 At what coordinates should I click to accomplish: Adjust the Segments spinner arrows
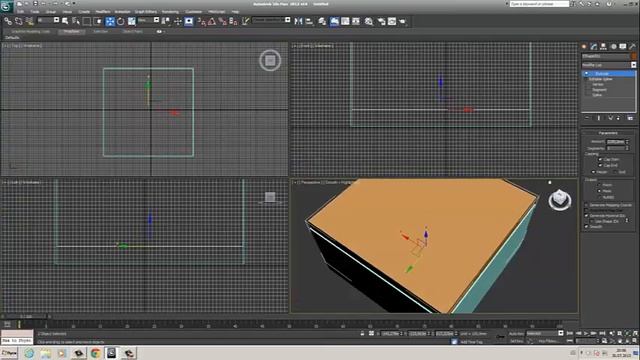[627, 148]
